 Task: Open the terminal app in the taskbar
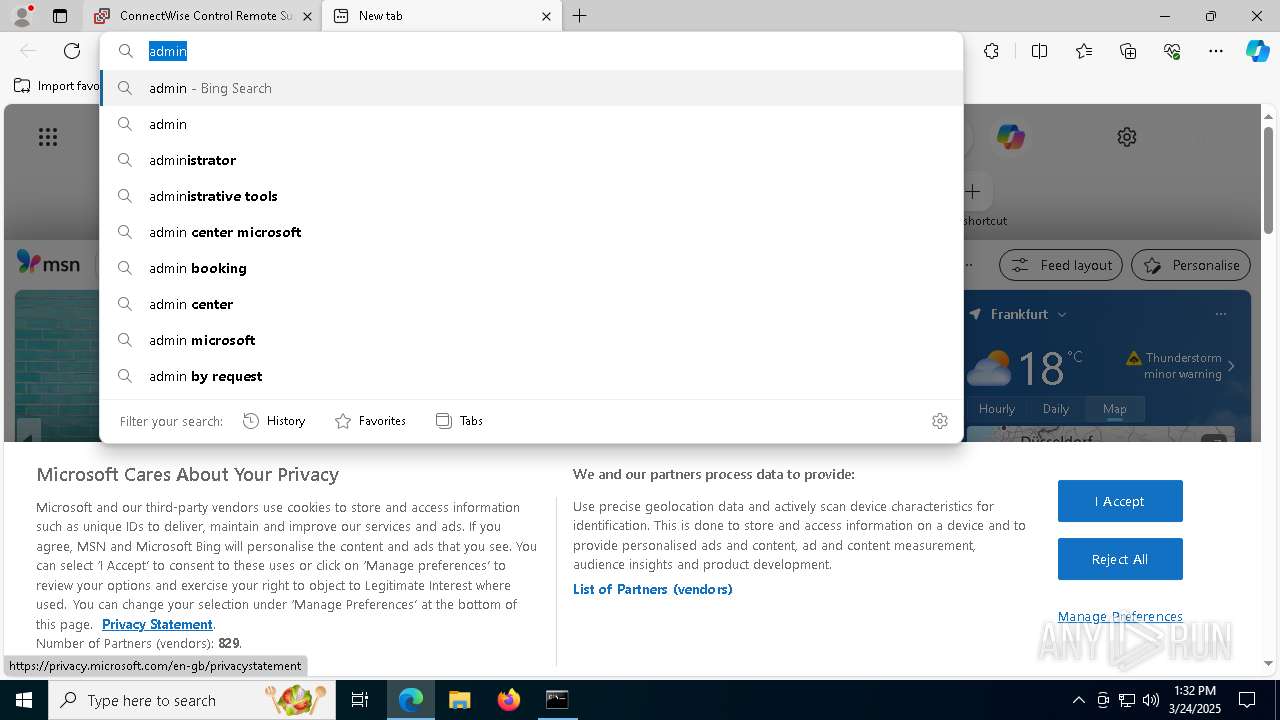coord(557,700)
